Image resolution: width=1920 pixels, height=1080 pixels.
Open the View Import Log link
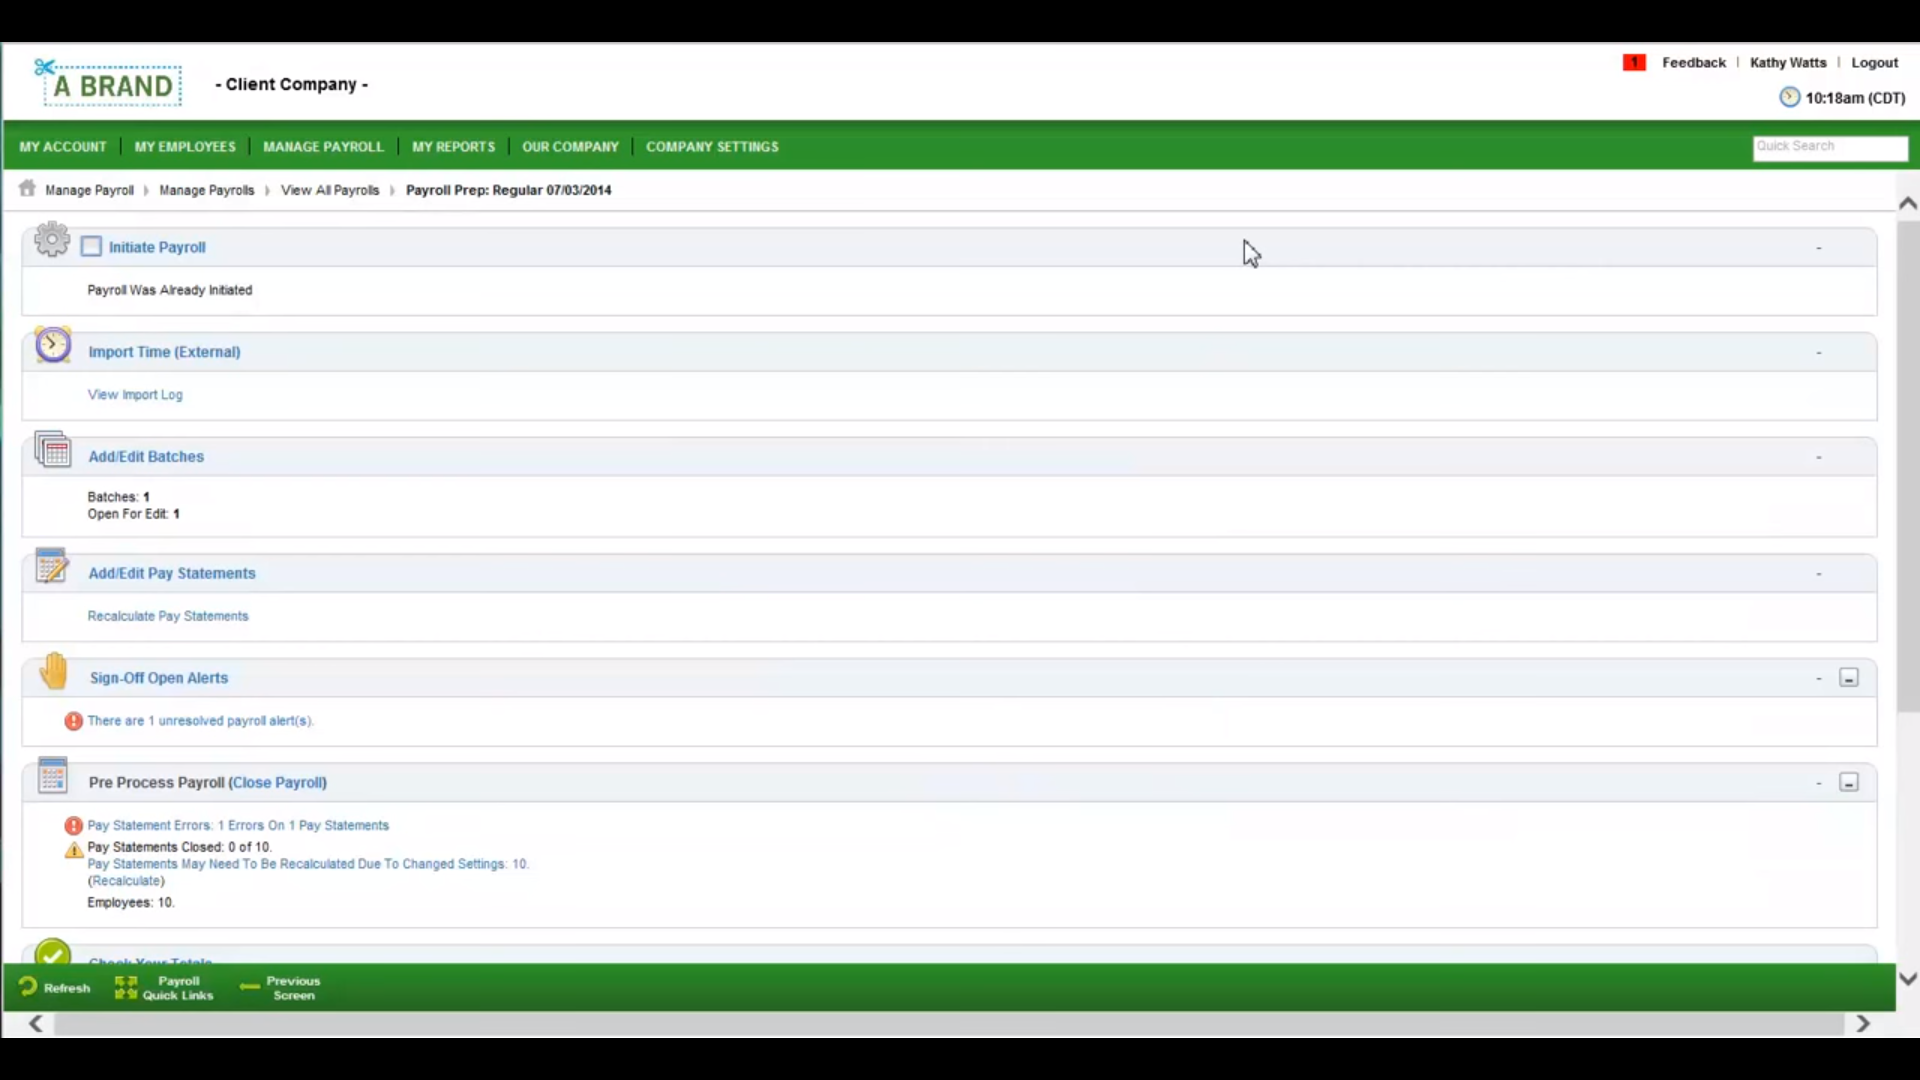tap(135, 395)
